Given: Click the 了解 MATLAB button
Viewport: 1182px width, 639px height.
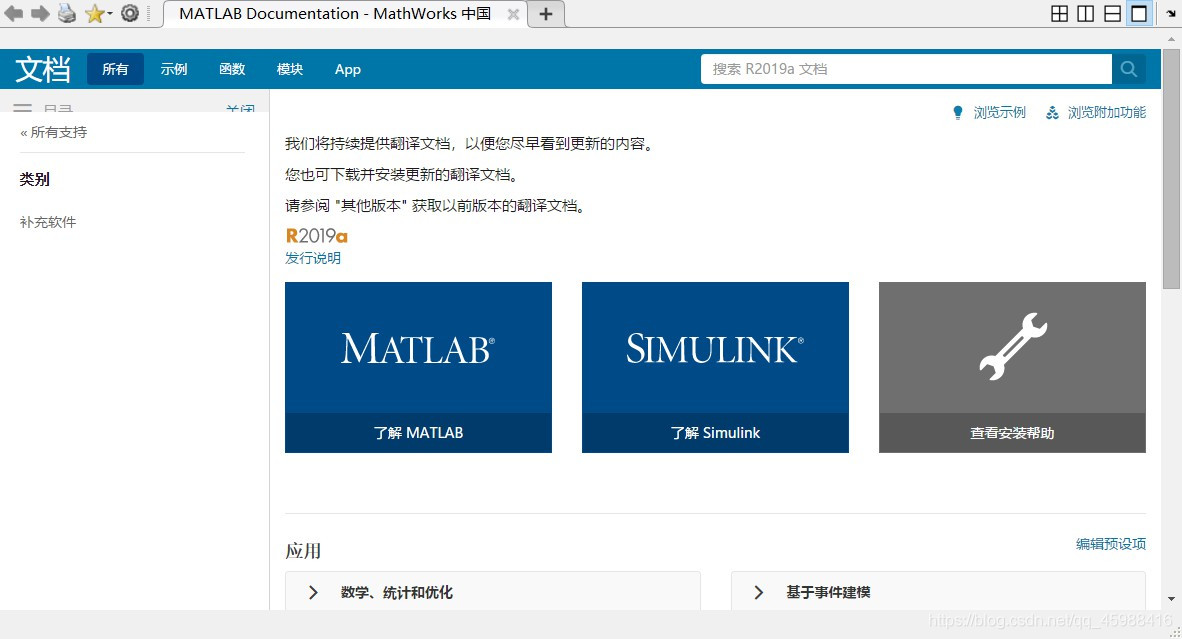Looking at the screenshot, I should 418,433.
